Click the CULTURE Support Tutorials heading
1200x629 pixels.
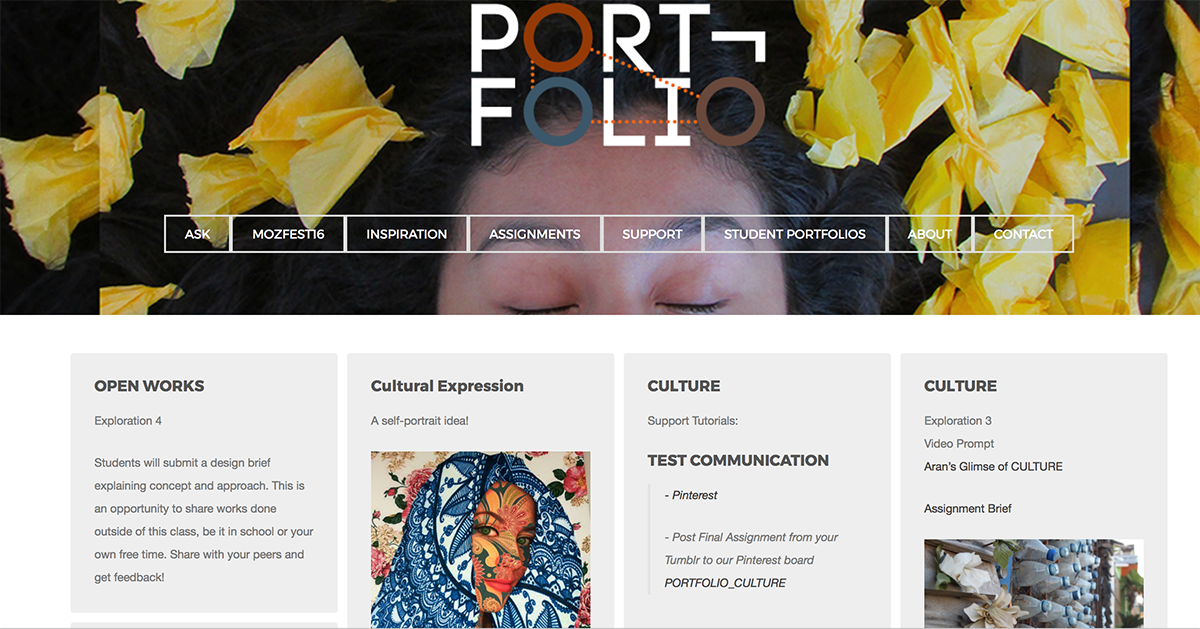(x=684, y=386)
